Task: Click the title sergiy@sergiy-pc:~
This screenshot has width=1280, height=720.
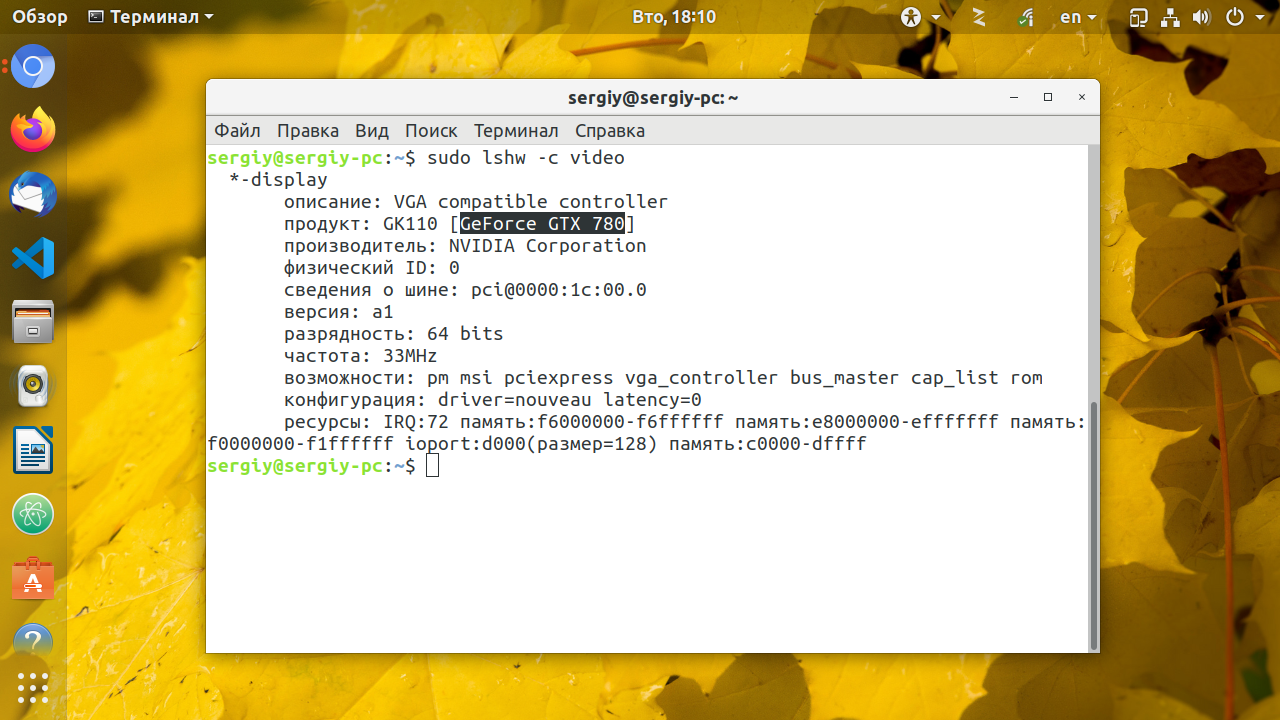Action: [x=653, y=98]
